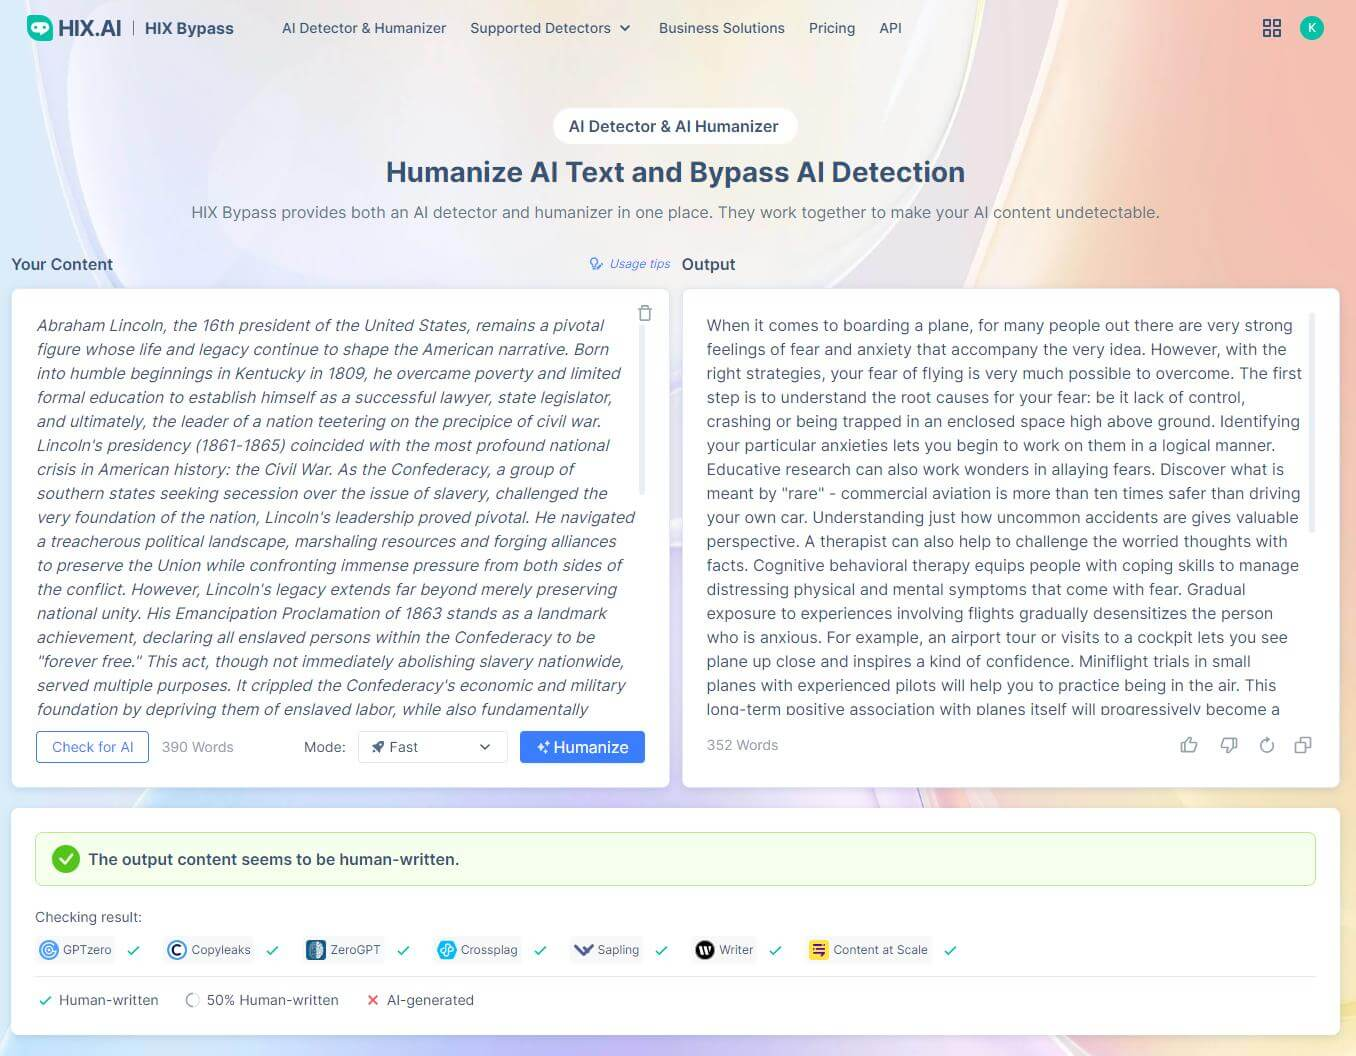Select the Copyleaks detector badge
The height and width of the screenshot is (1056, 1356).
coord(209,950)
